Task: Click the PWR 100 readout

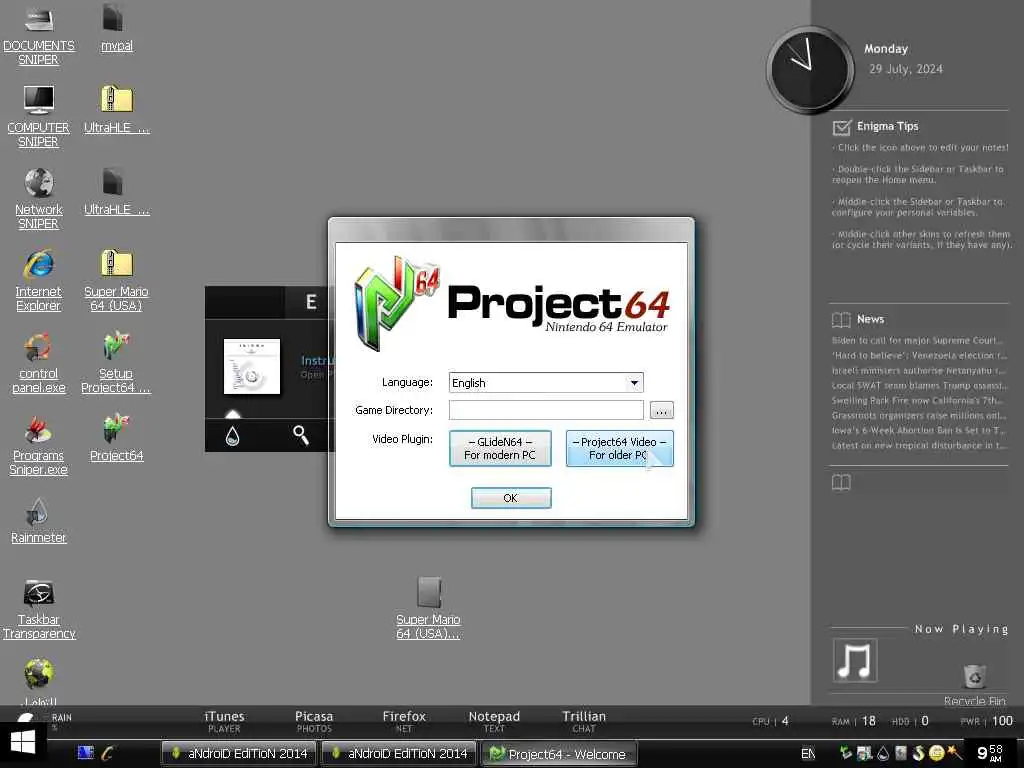Action: pos(986,721)
